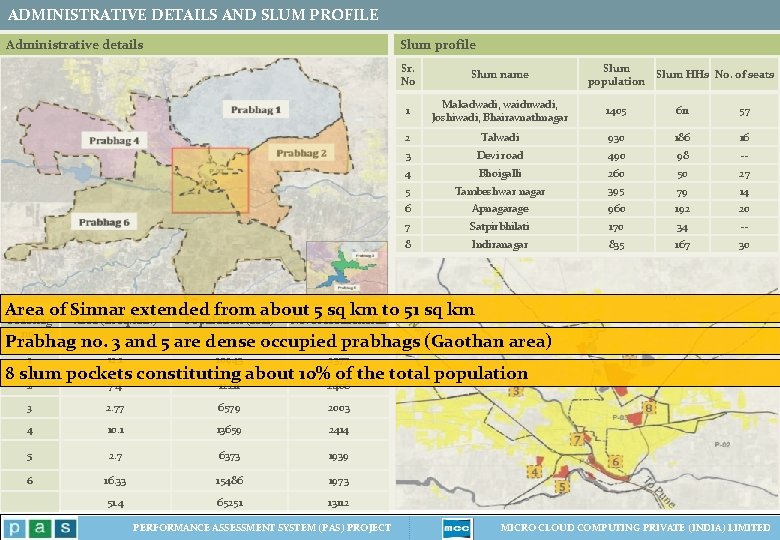Select the 'Makadwadi, waidhwadi, Joshiwadi, Bhairavnathnagar' slum name
Image resolution: width=780 pixels, height=540 pixels.
click(500, 111)
